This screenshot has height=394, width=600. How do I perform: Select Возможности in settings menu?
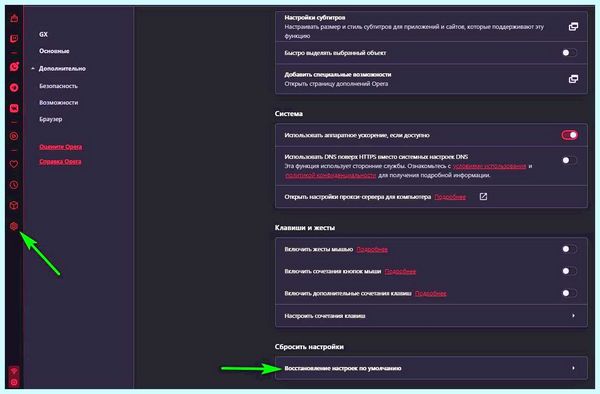[59, 103]
